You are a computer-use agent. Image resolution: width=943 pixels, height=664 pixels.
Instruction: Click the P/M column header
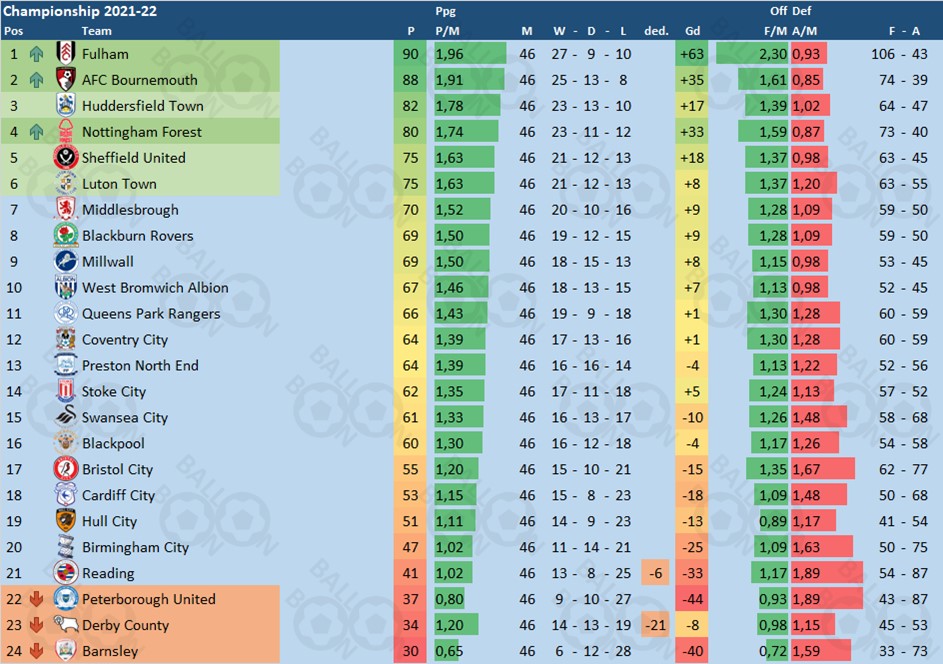pyautogui.click(x=447, y=31)
